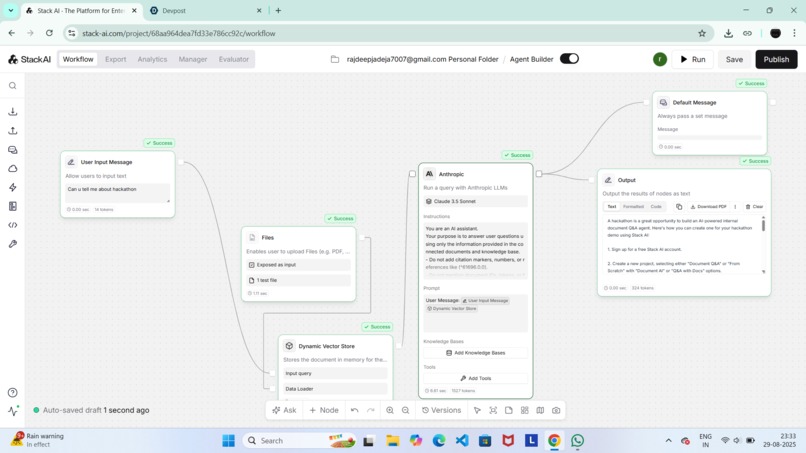
Task: Open the search icon in left sidebar
Action: pyautogui.click(x=13, y=86)
